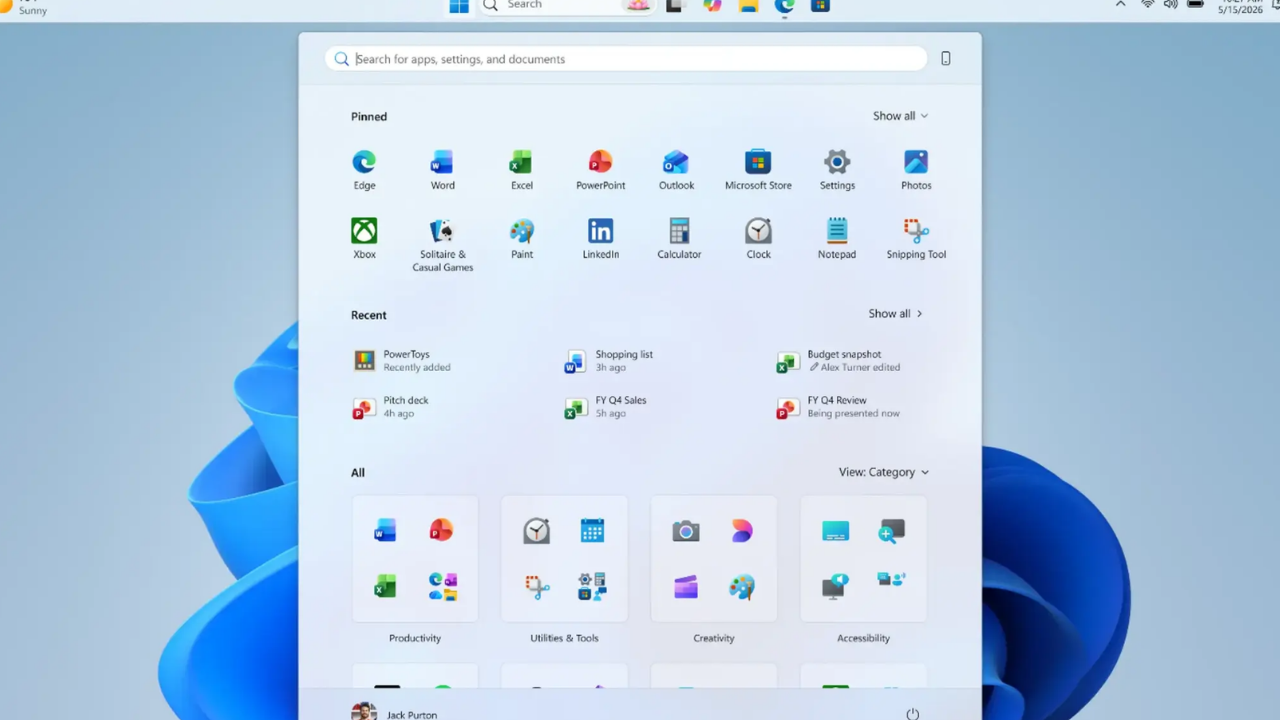Open FY Q4 Review presentation
The height and width of the screenshot is (720, 1280).
tap(839, 406)
